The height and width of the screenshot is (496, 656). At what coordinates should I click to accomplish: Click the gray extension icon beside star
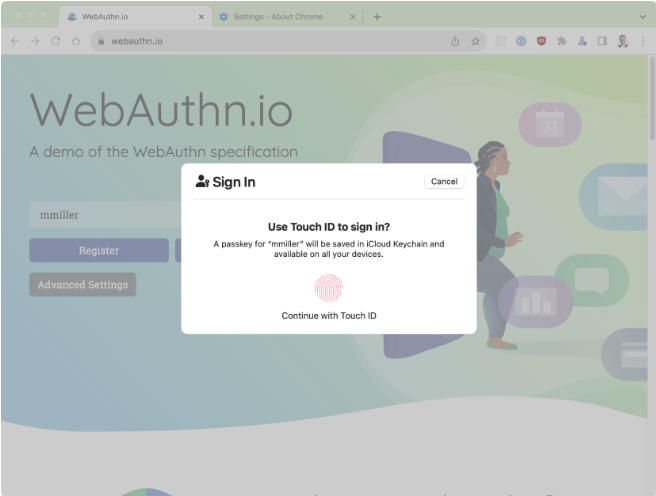501,41
